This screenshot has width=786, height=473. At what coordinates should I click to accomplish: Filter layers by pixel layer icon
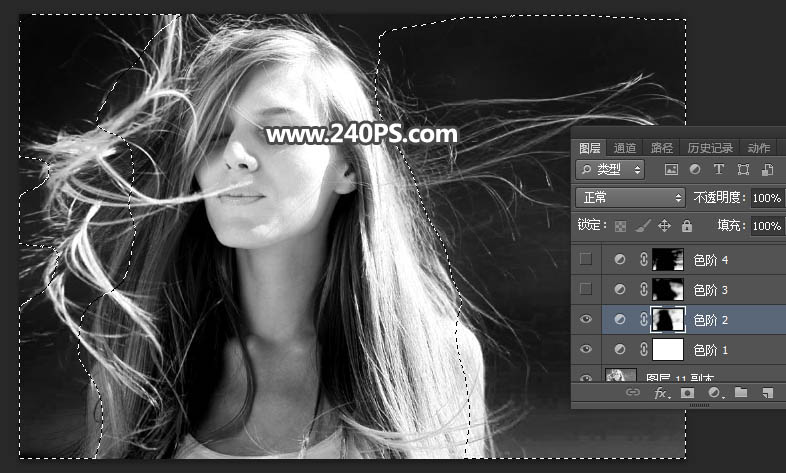pyautogui.click(x=671, y=169)
